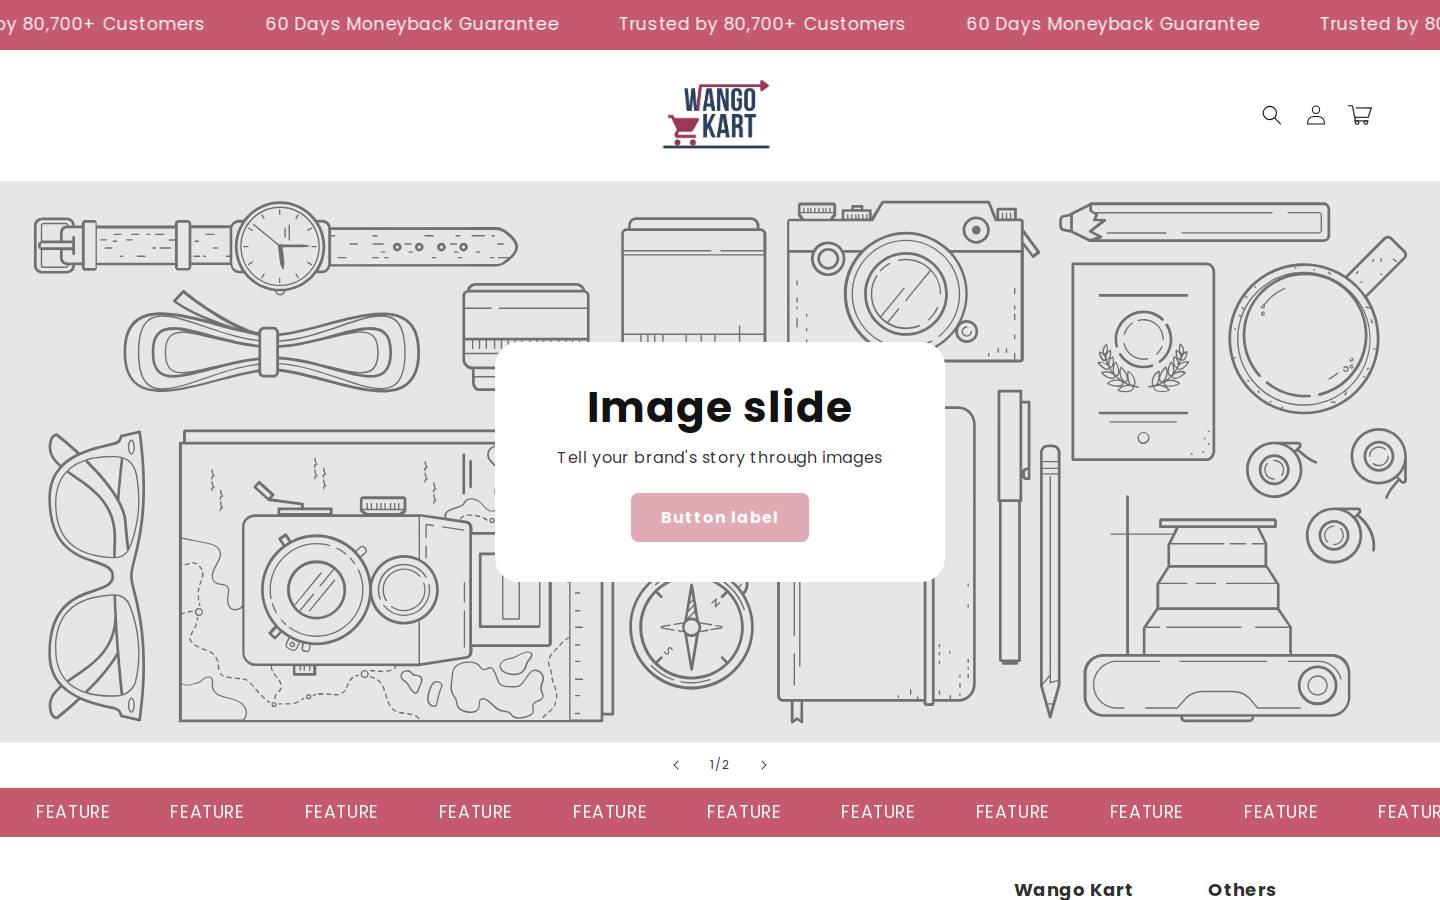Viewport: 1440px width, 900px height.
Task: Click the Wango Kart footer heading
Action: pos(1073,889)
